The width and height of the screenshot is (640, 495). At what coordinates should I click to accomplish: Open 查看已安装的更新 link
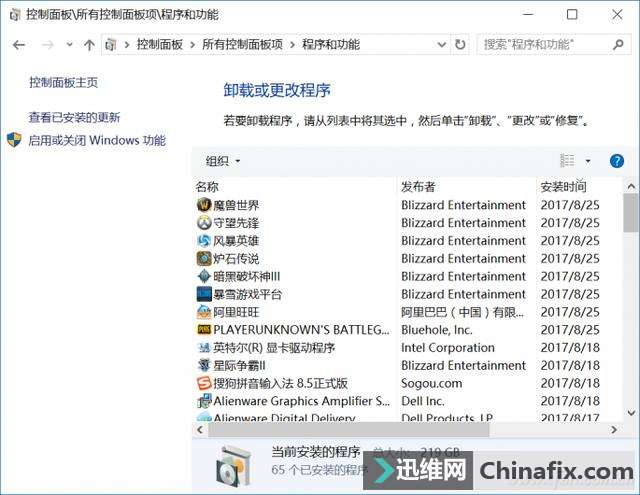pyautogui.click(x=74, y=118)
